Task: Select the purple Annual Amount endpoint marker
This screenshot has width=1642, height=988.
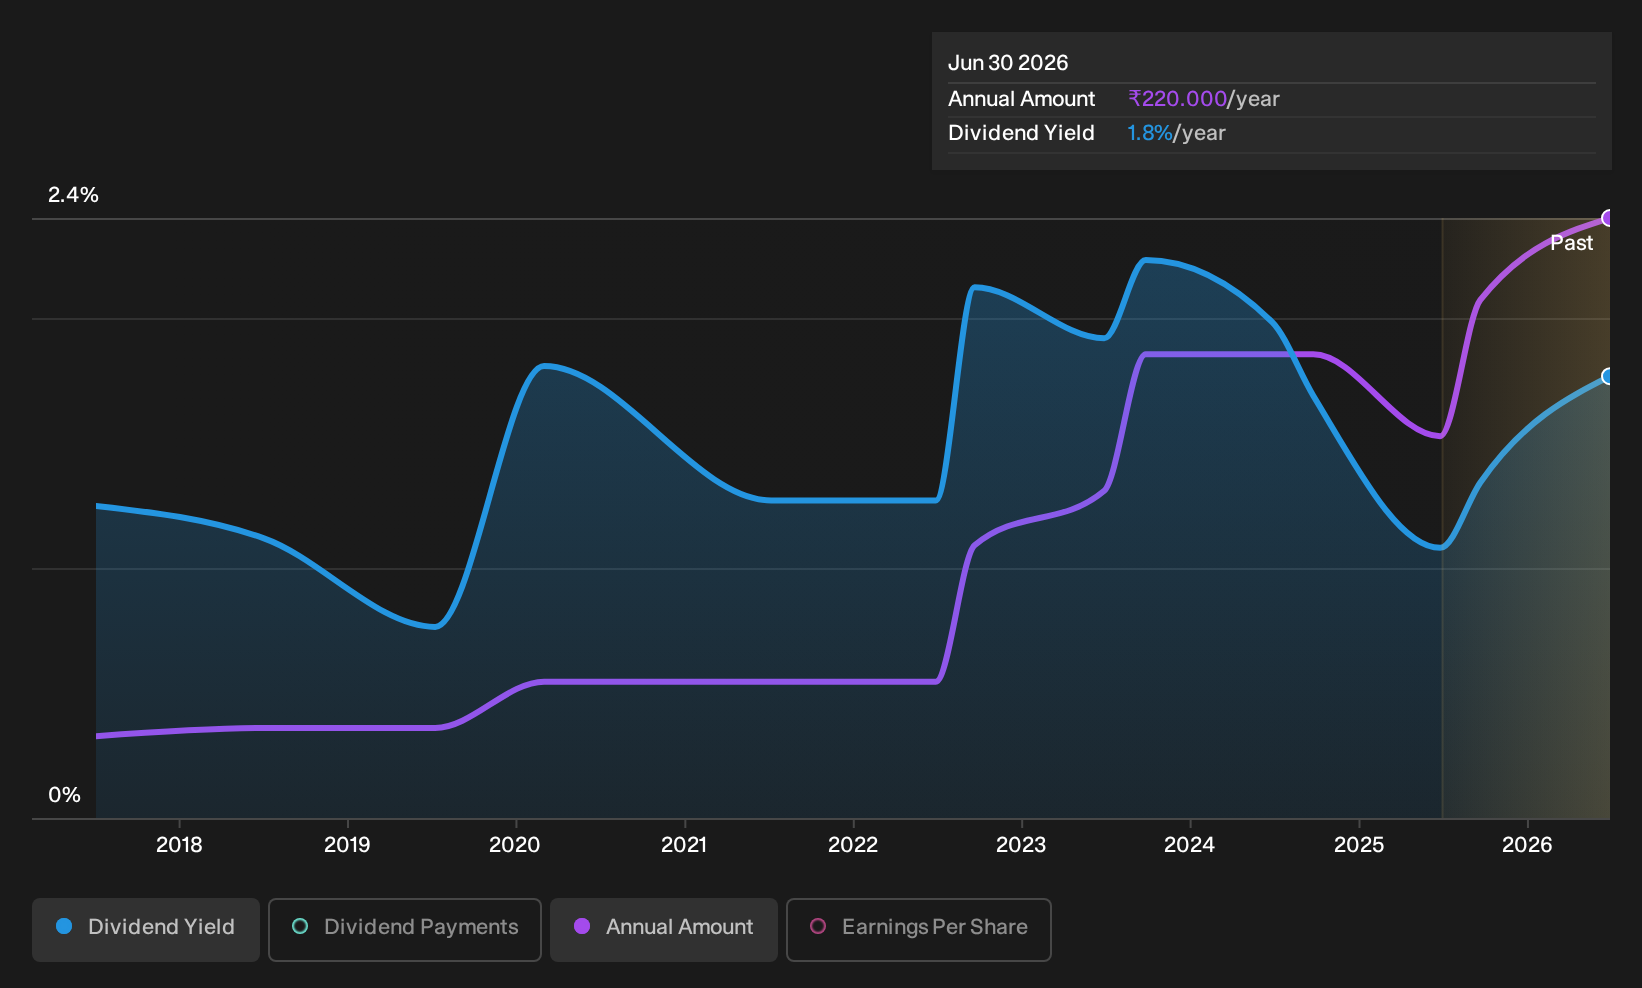Action: (x=1608, y=218)
